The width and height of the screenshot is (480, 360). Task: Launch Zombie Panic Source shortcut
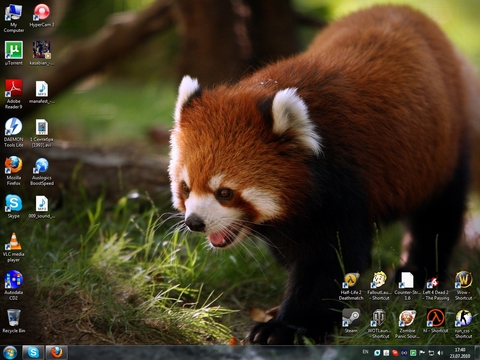(407, 324)
